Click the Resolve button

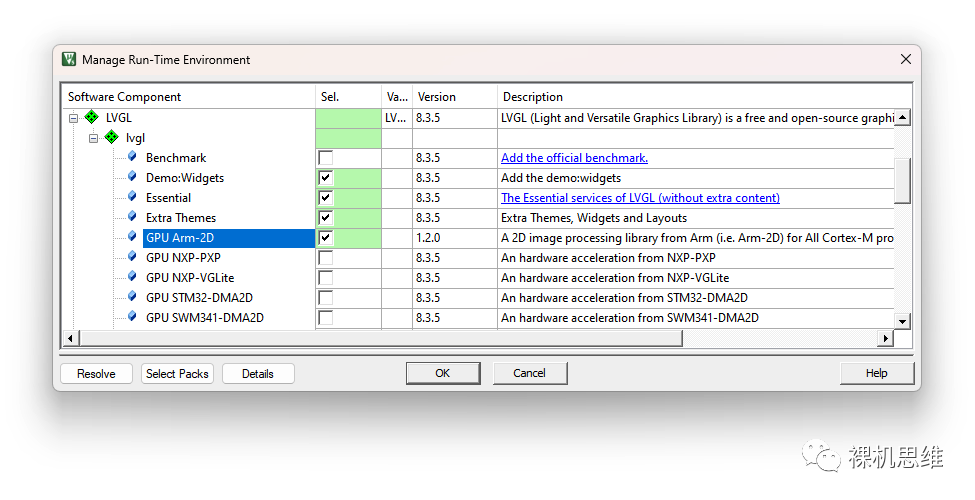pos(96,374)
